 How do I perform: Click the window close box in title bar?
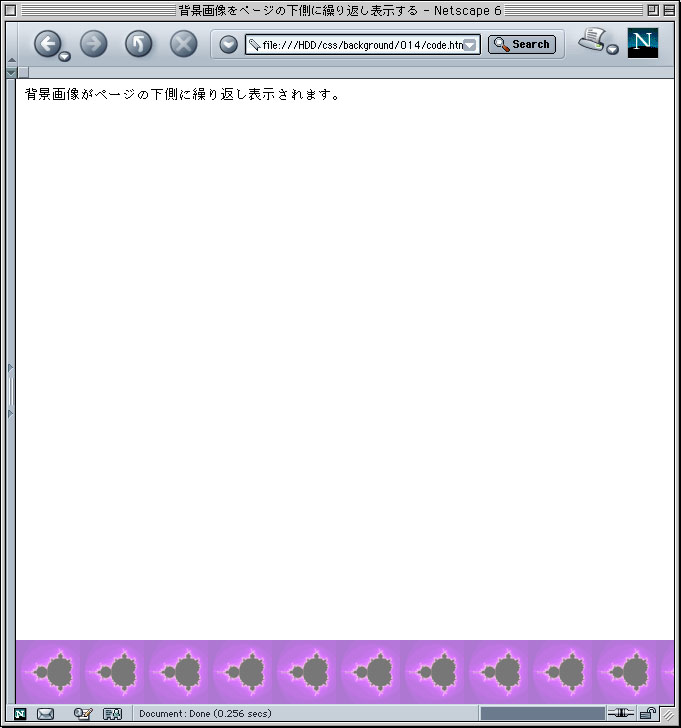tap(10, 10)
